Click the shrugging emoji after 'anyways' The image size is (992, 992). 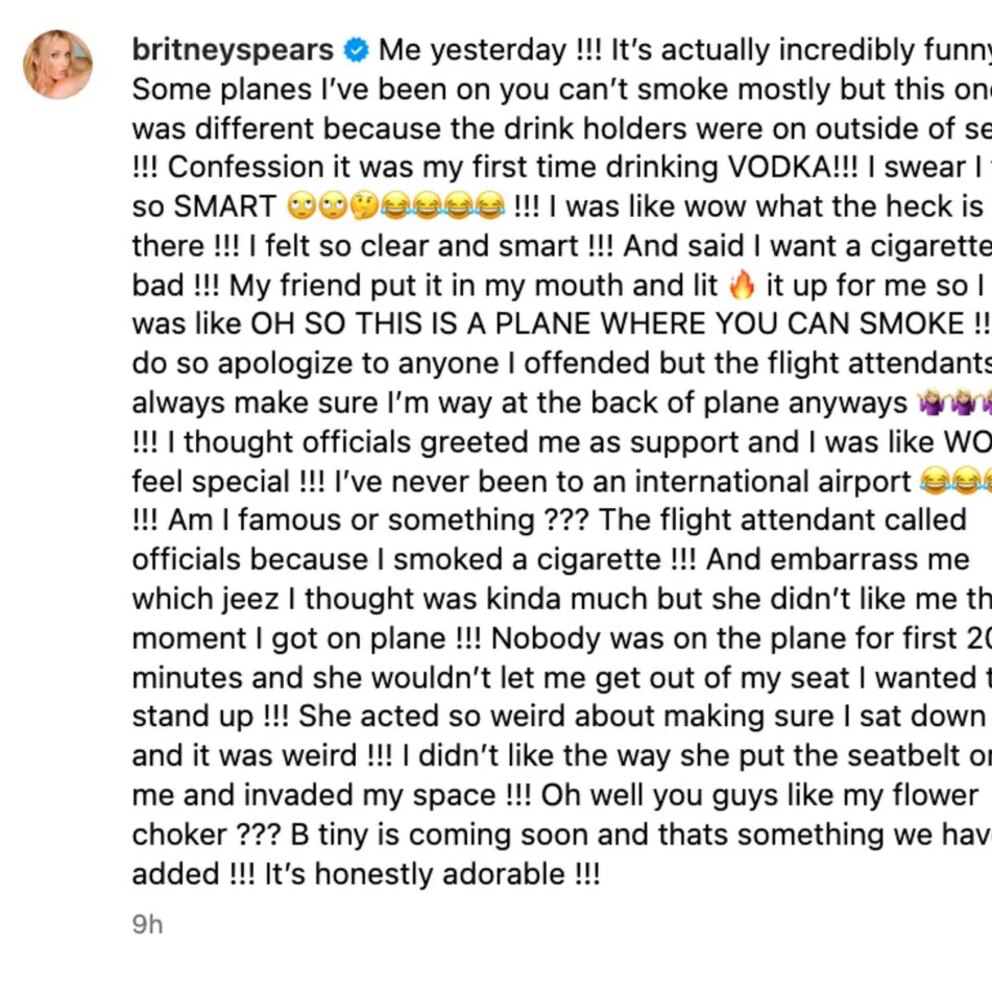click(x=930, y=402)
